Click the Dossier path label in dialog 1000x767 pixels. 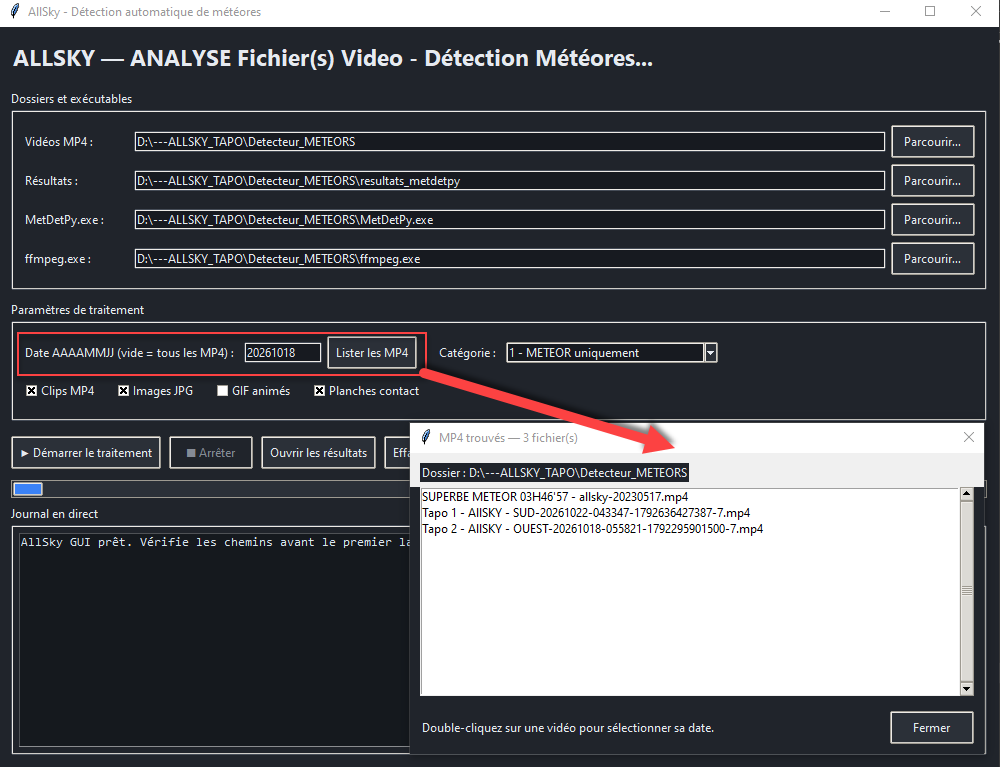pyautogui.click(x=554, y=472)
